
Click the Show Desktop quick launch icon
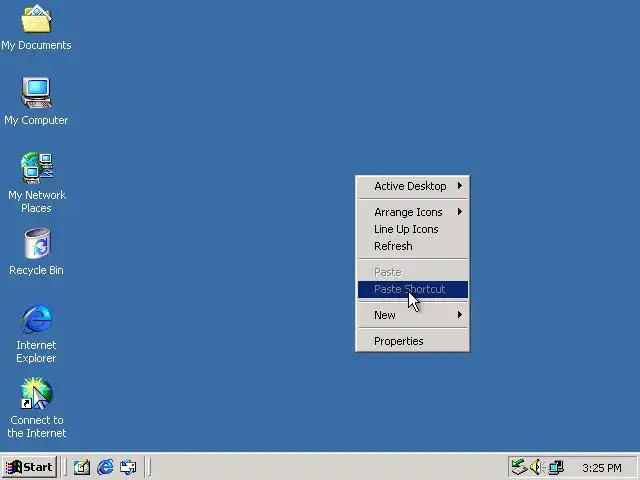(82, 467)
